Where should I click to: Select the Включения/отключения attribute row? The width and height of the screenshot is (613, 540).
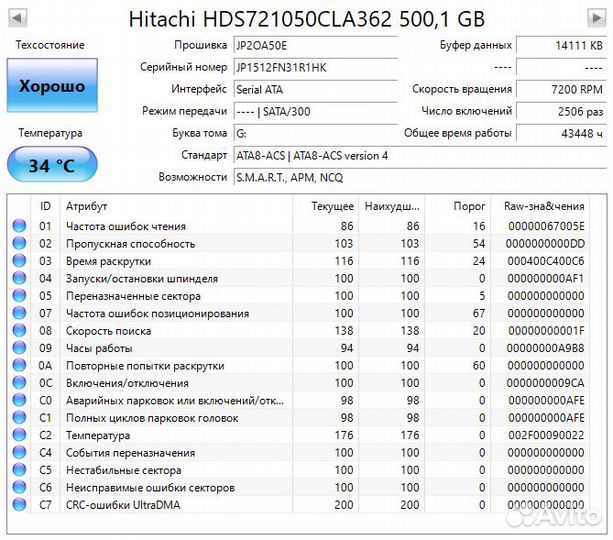[x=299, y=382]
